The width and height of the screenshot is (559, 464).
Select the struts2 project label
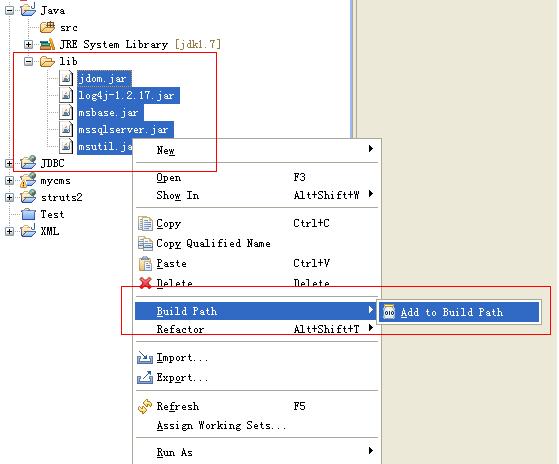click(x=62, y=197)
